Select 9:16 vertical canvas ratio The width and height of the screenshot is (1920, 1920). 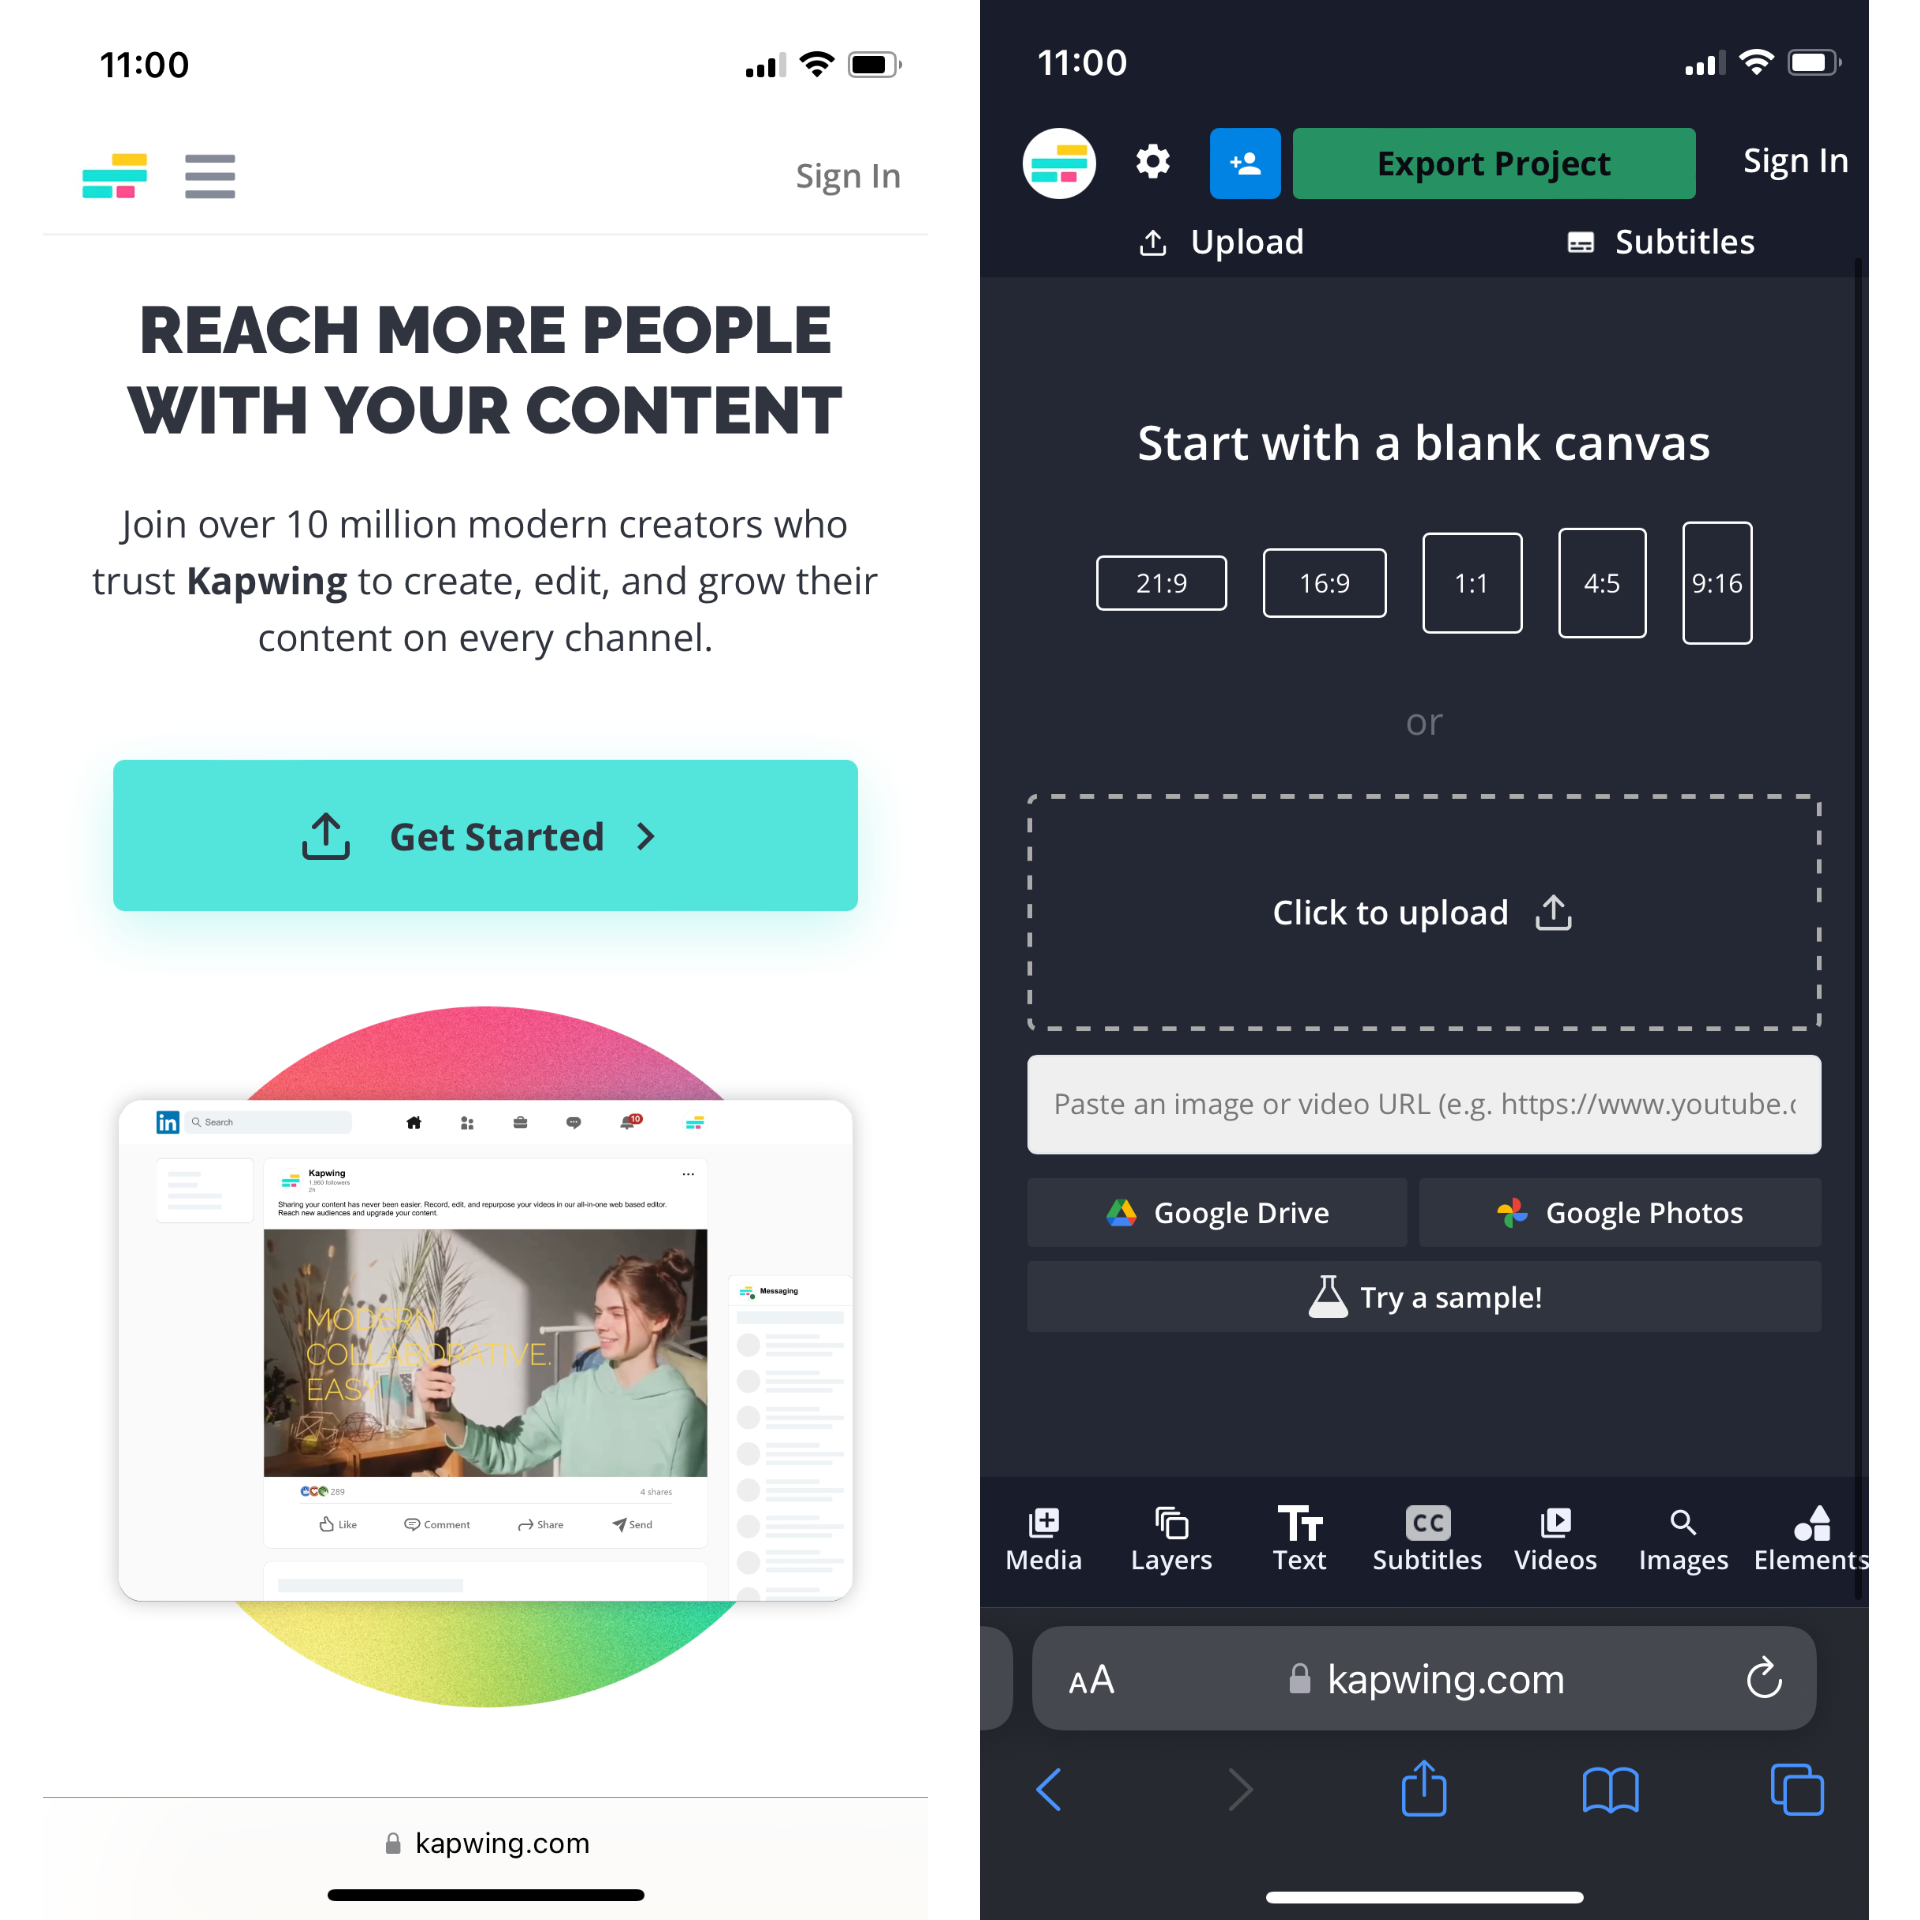tap(1714, 584)
